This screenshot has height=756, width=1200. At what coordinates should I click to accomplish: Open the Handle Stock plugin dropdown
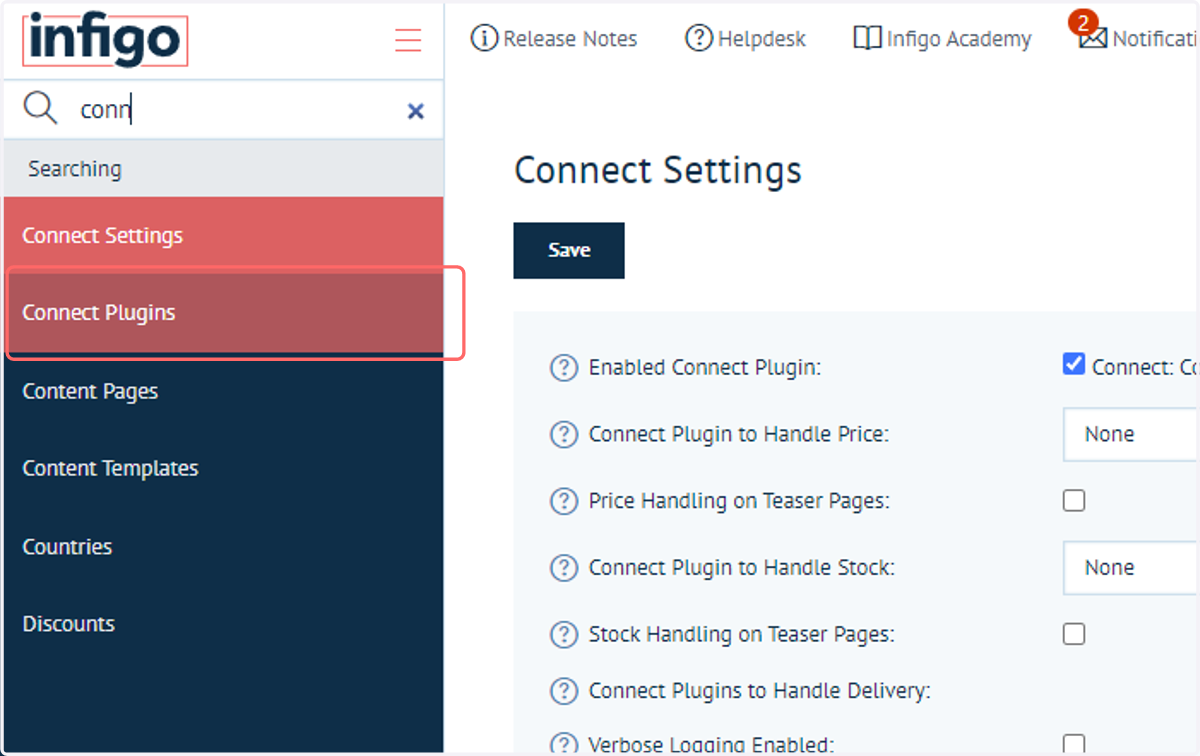coord(1131,568)
